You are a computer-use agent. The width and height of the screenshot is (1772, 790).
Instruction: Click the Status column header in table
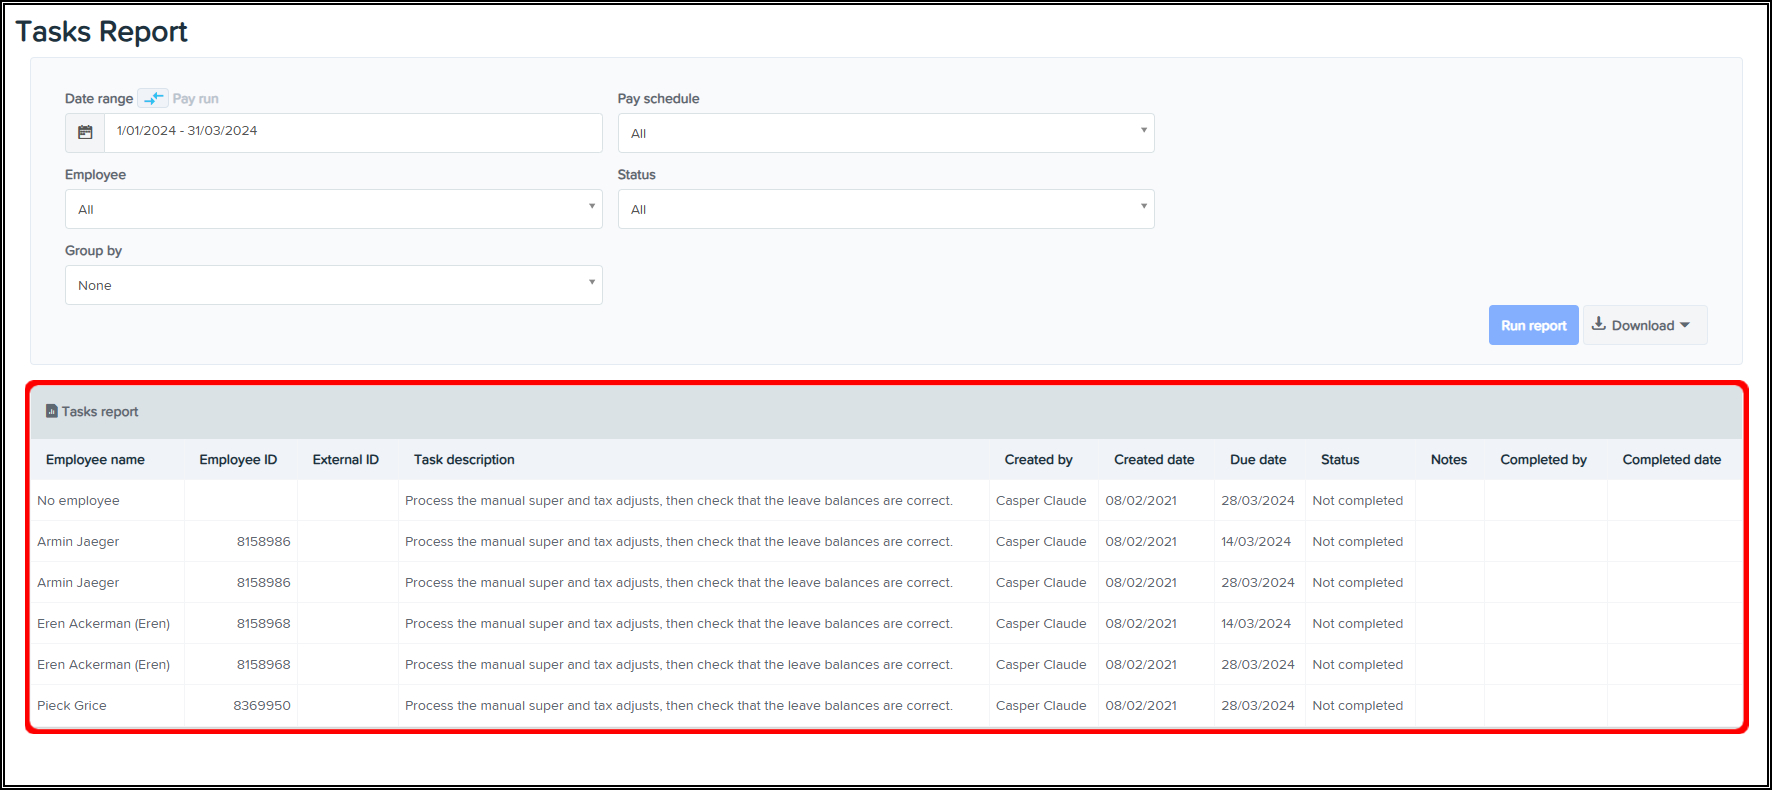[1339, 460]
